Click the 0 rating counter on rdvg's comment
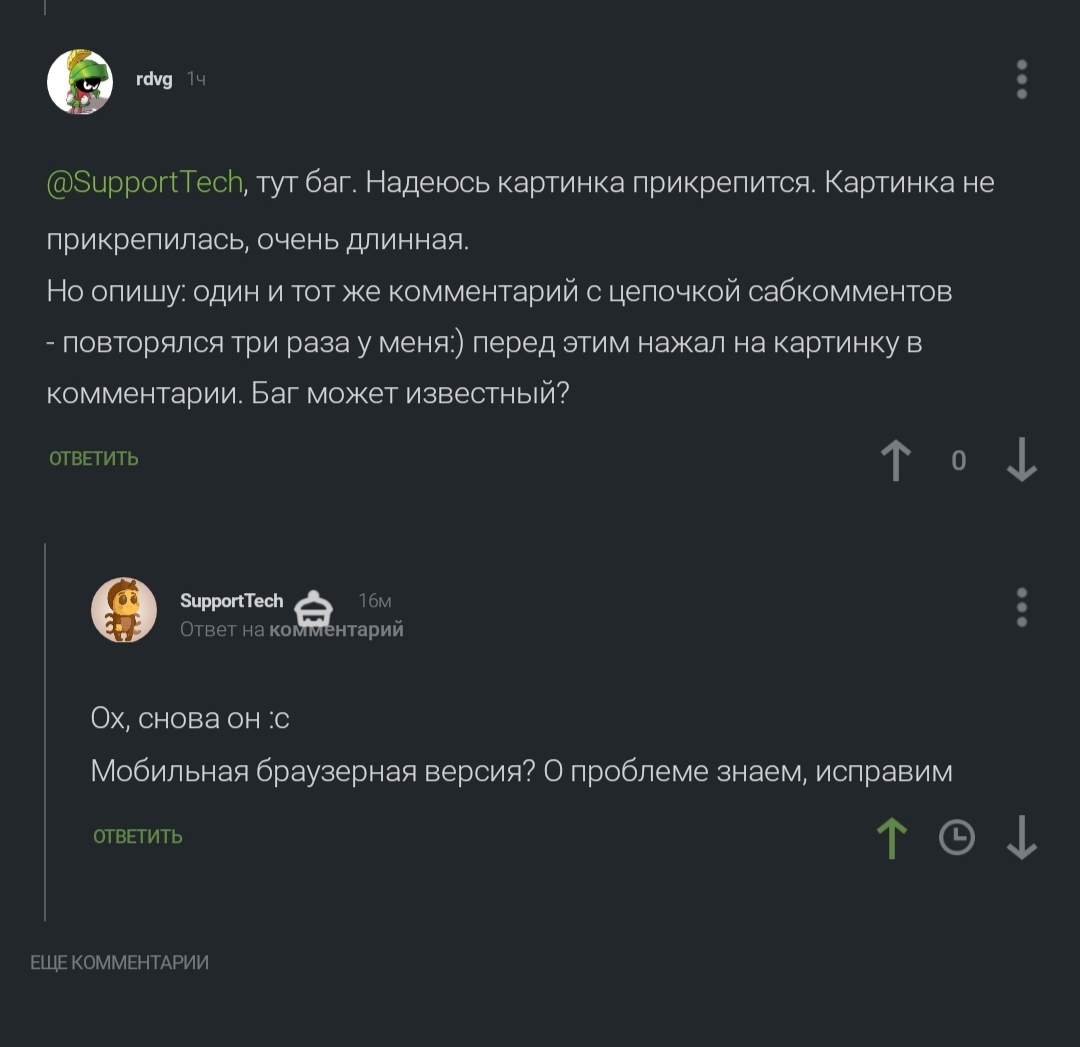 (x=958, y=461)
